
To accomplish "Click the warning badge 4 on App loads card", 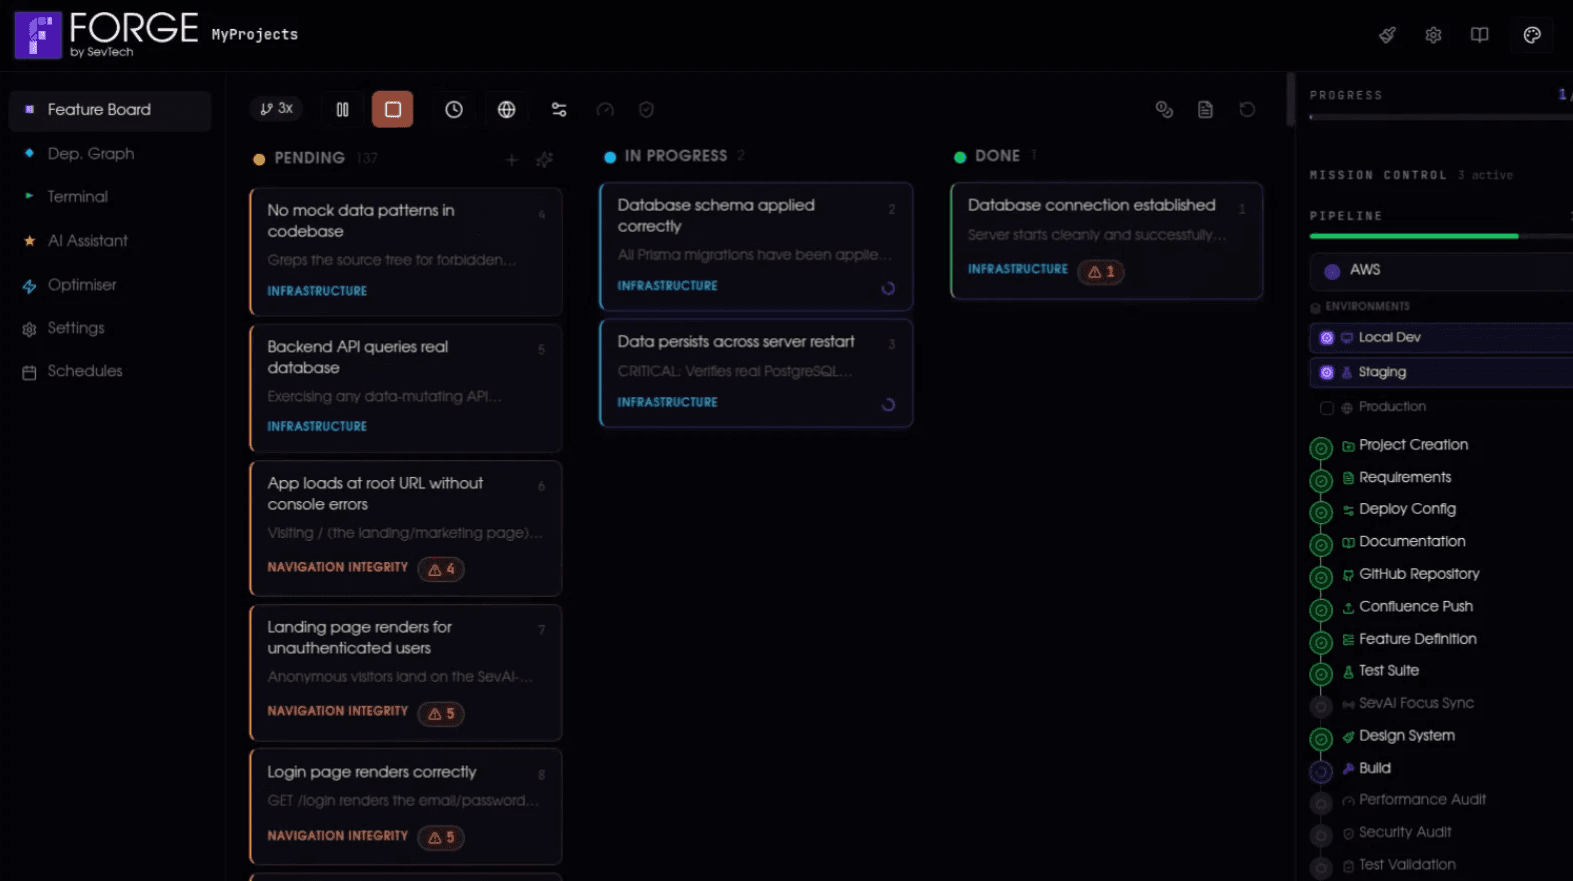I will [x=441, y=569].
